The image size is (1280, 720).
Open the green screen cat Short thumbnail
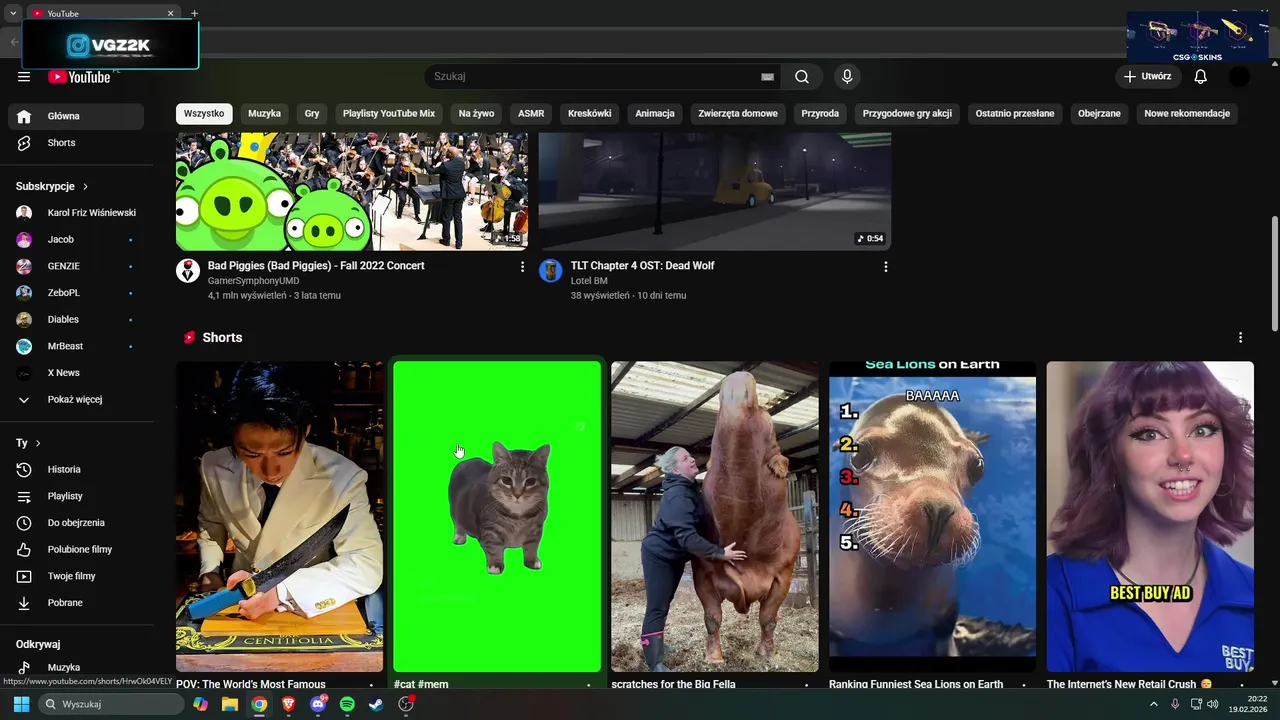click(x=497, y=517)
